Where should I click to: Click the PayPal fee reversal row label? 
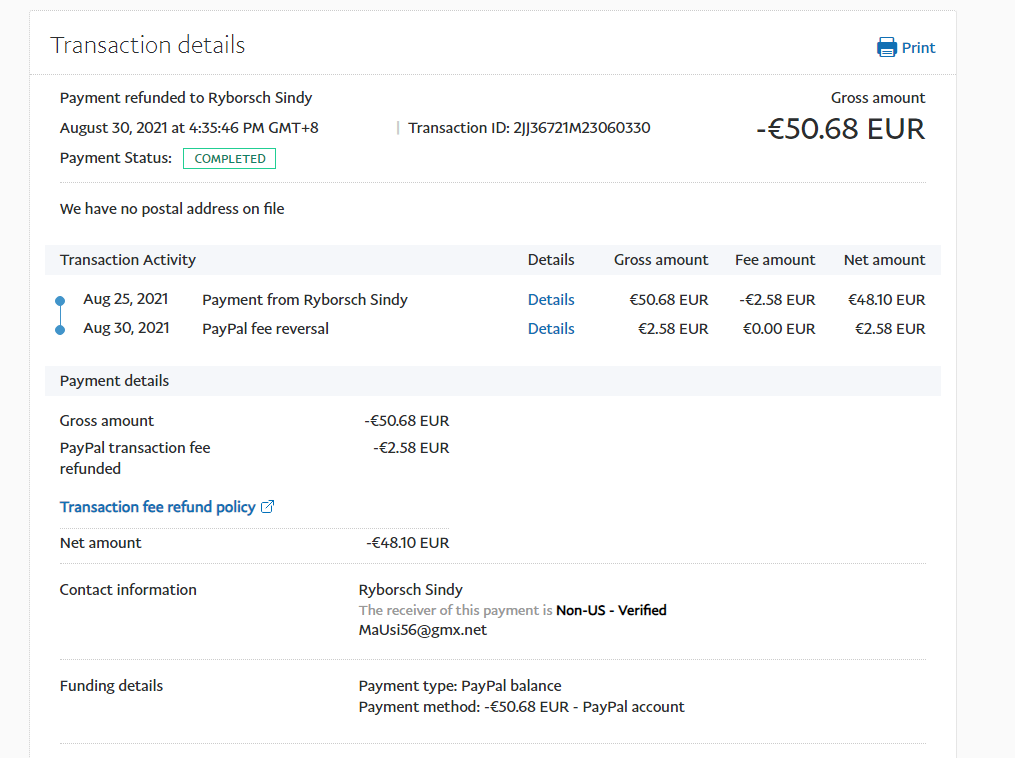(x=265, y=329)
